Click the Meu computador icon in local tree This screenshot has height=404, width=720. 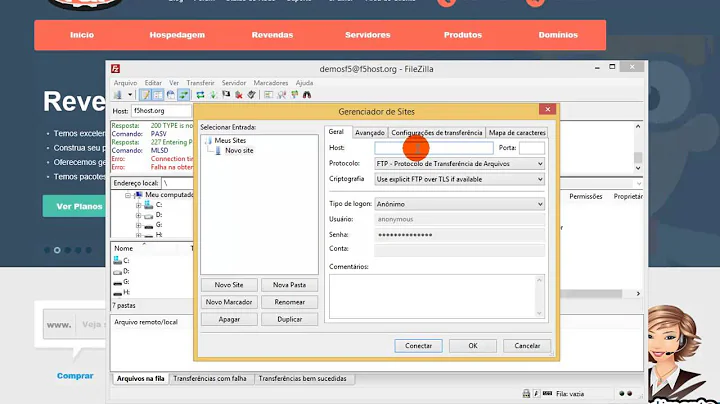[139, 195]
